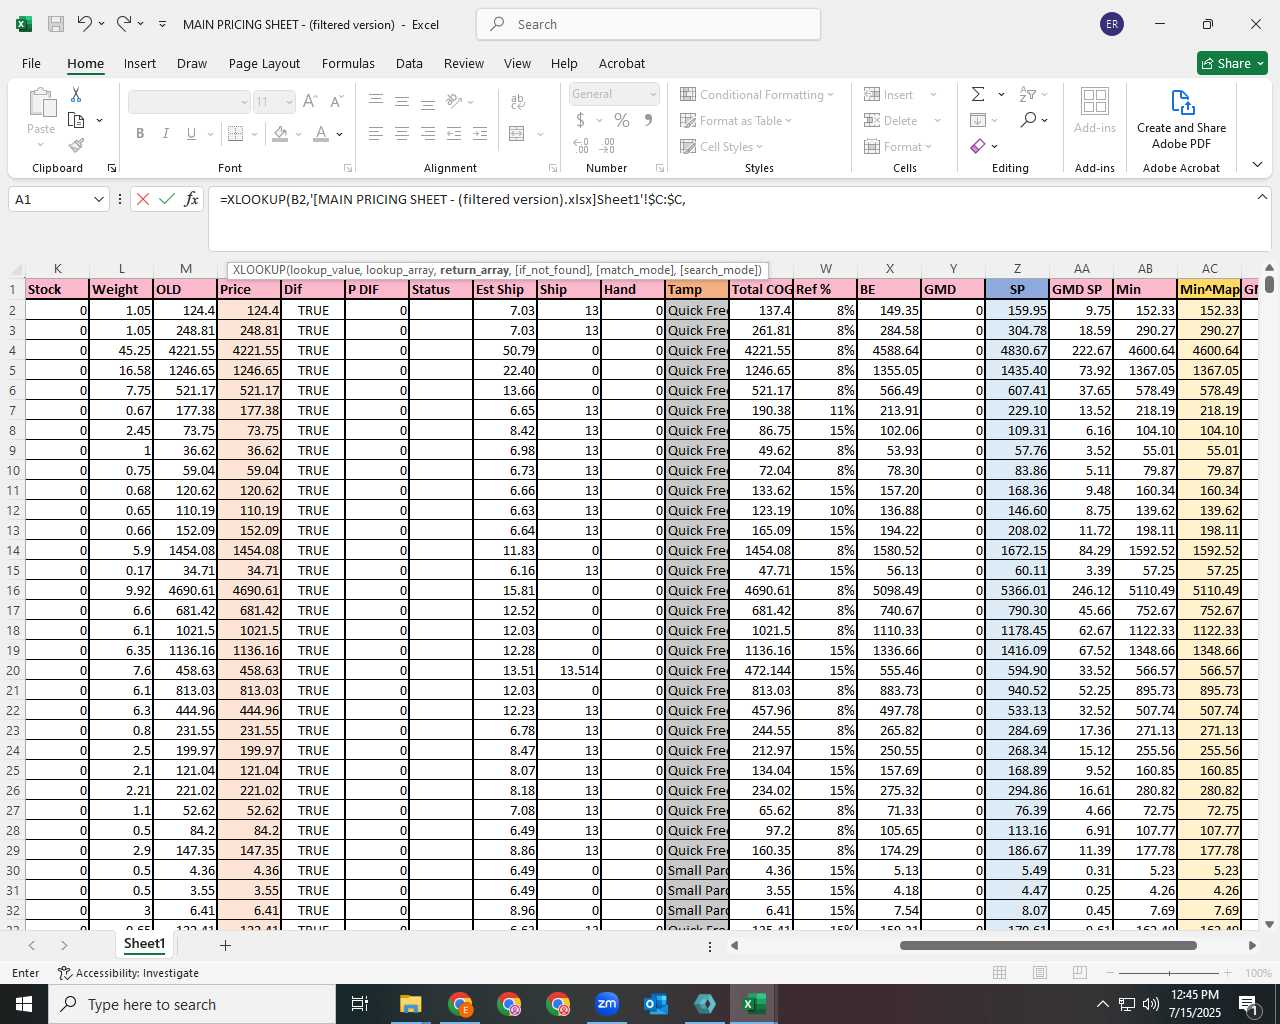Click the Share button
The image size is (1280, 1024).
[x=1232, y=63]
